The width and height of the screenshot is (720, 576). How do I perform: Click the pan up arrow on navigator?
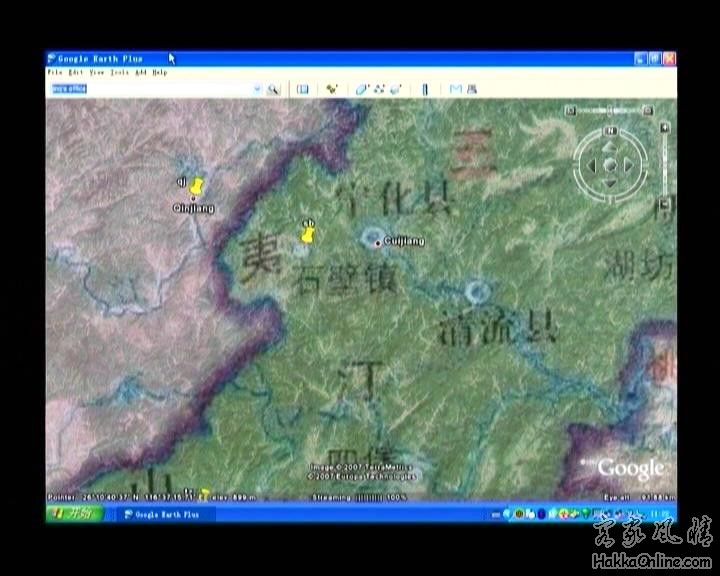(x=610, y=147)
